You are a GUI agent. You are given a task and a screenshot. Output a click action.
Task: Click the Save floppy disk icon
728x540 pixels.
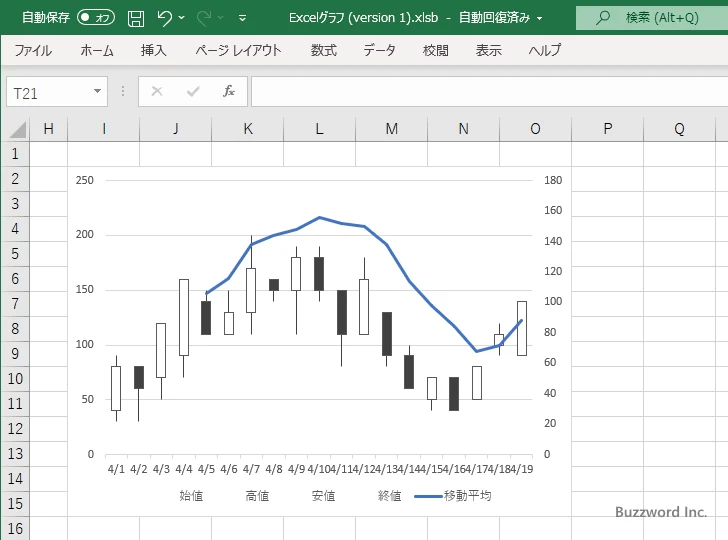pyautogui.click(x=136, y=18)
